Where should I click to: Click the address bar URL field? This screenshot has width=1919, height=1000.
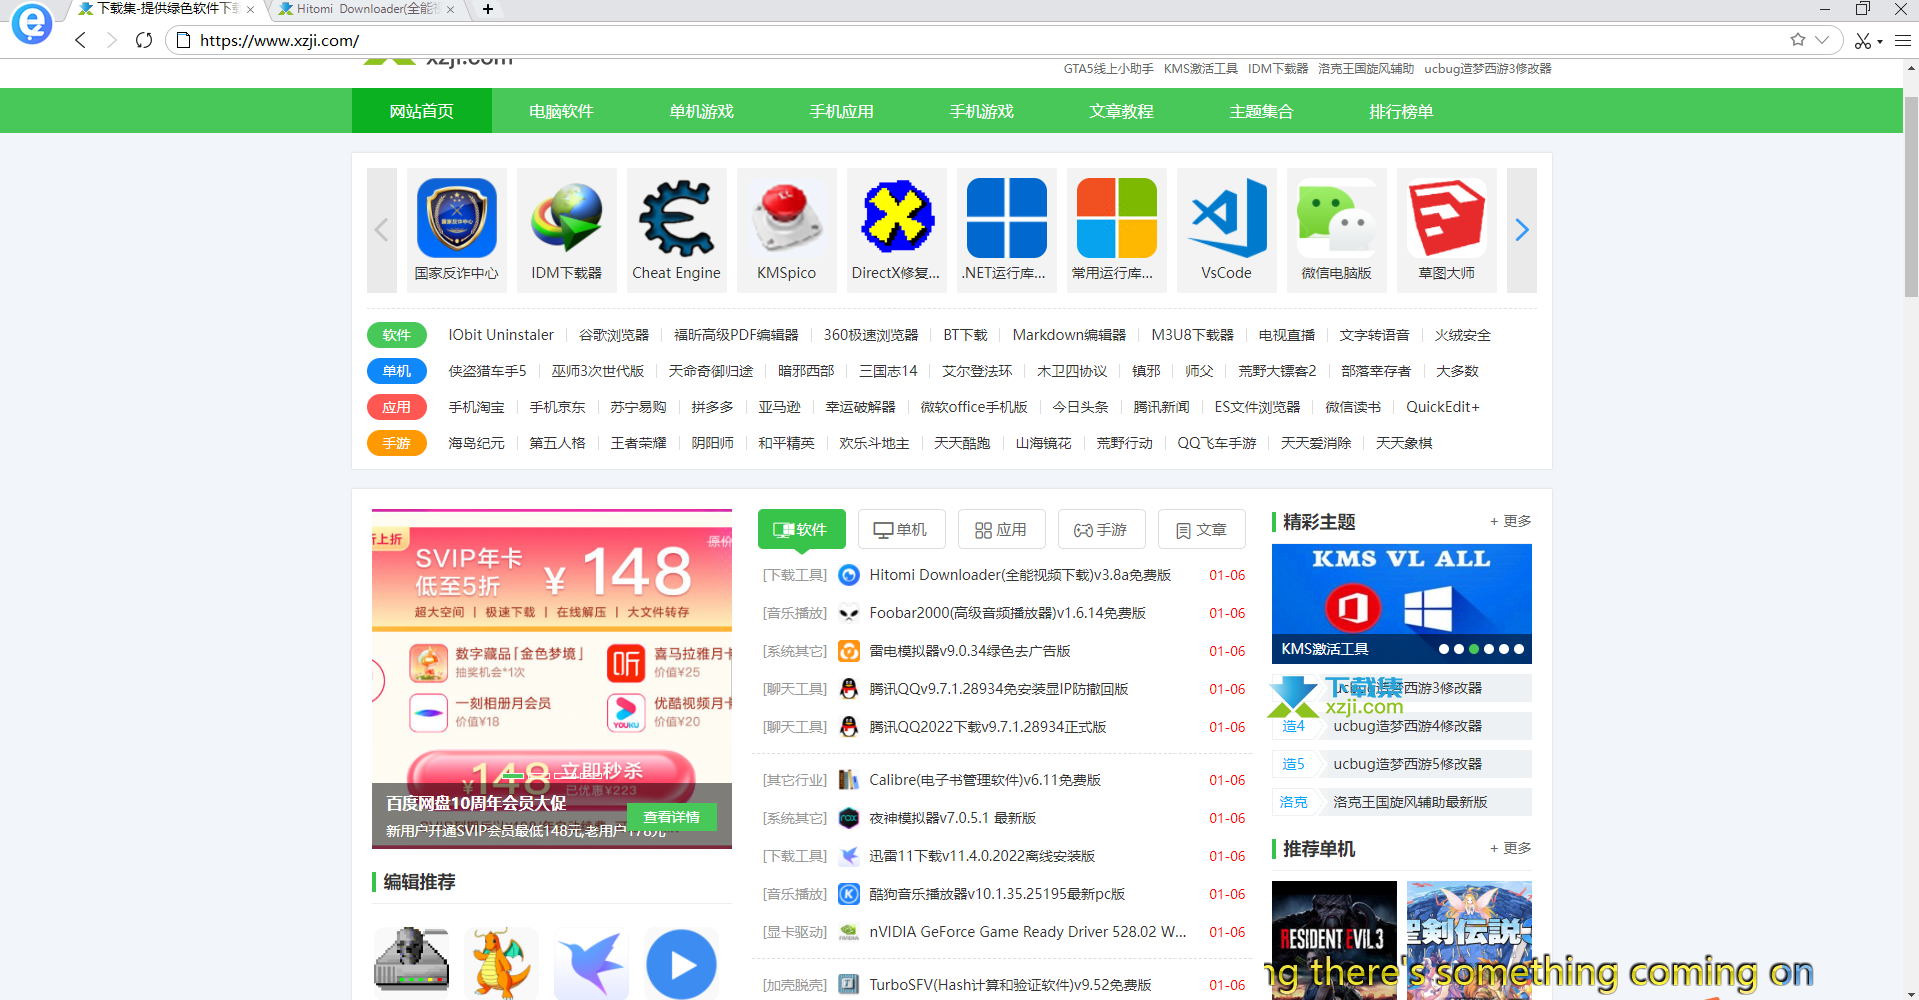980,40
